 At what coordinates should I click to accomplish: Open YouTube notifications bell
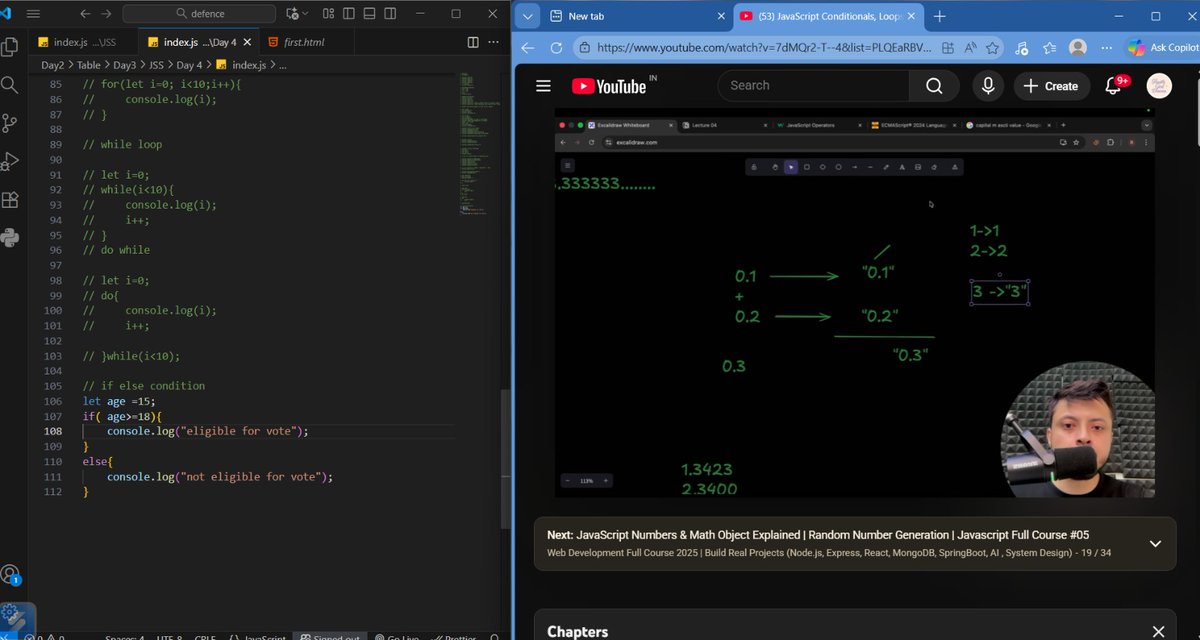[1113, 86]
